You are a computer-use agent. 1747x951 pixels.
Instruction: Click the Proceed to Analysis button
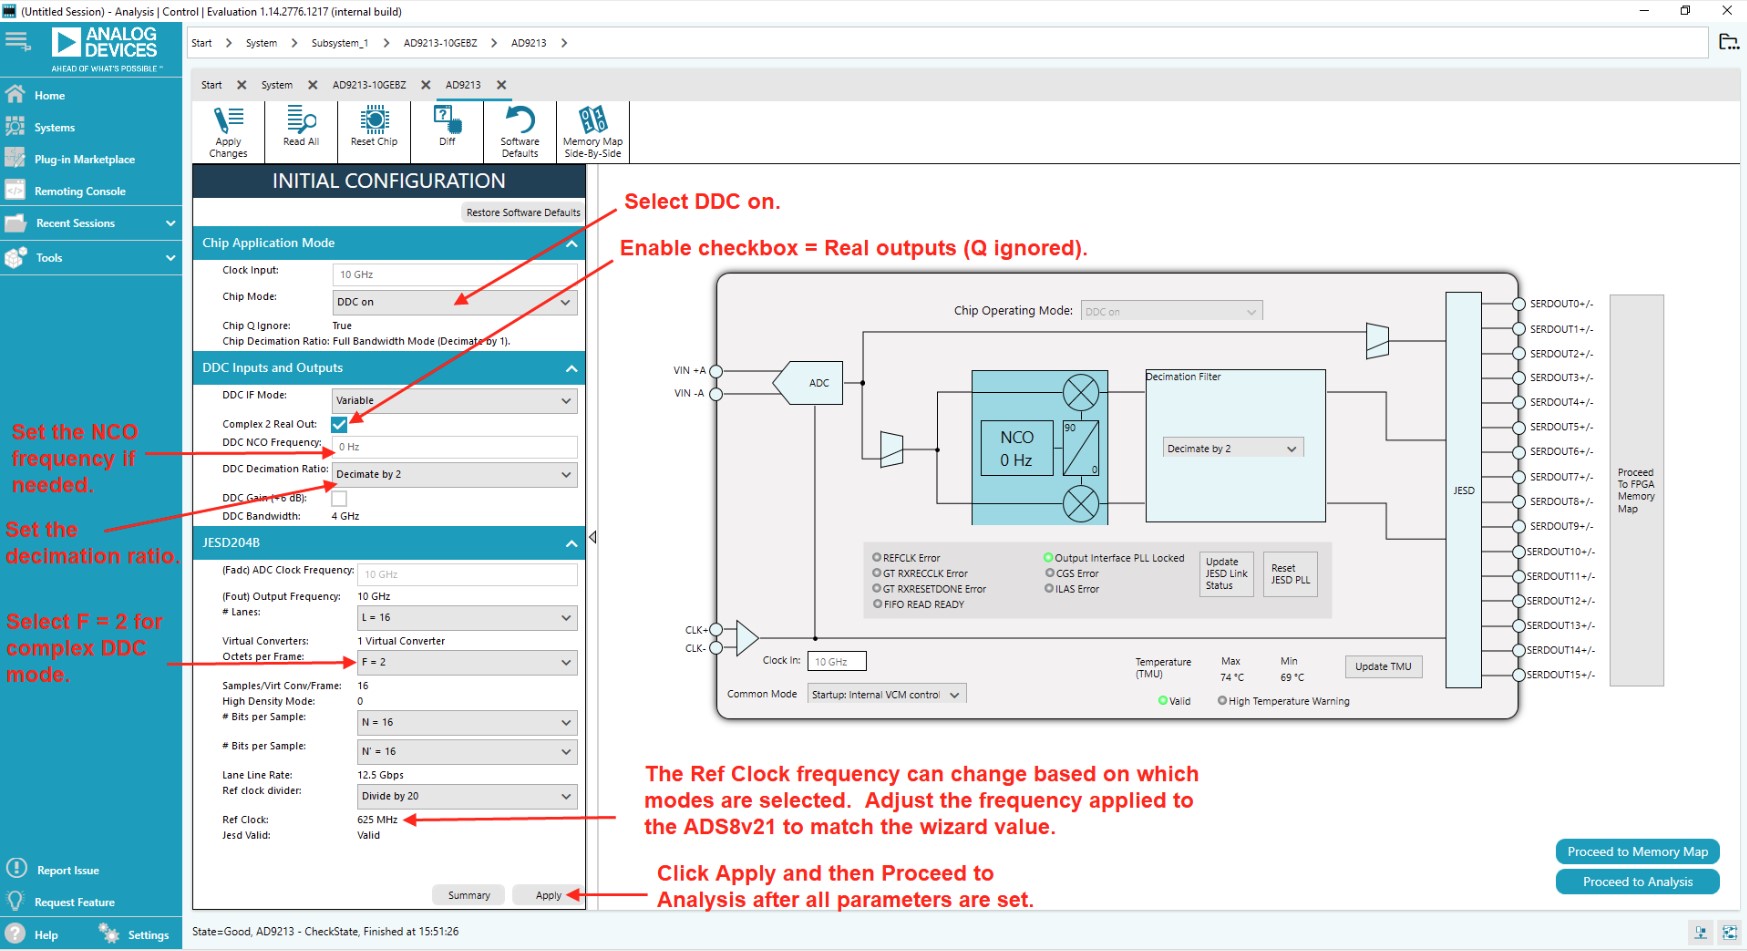coord(1637,881)
